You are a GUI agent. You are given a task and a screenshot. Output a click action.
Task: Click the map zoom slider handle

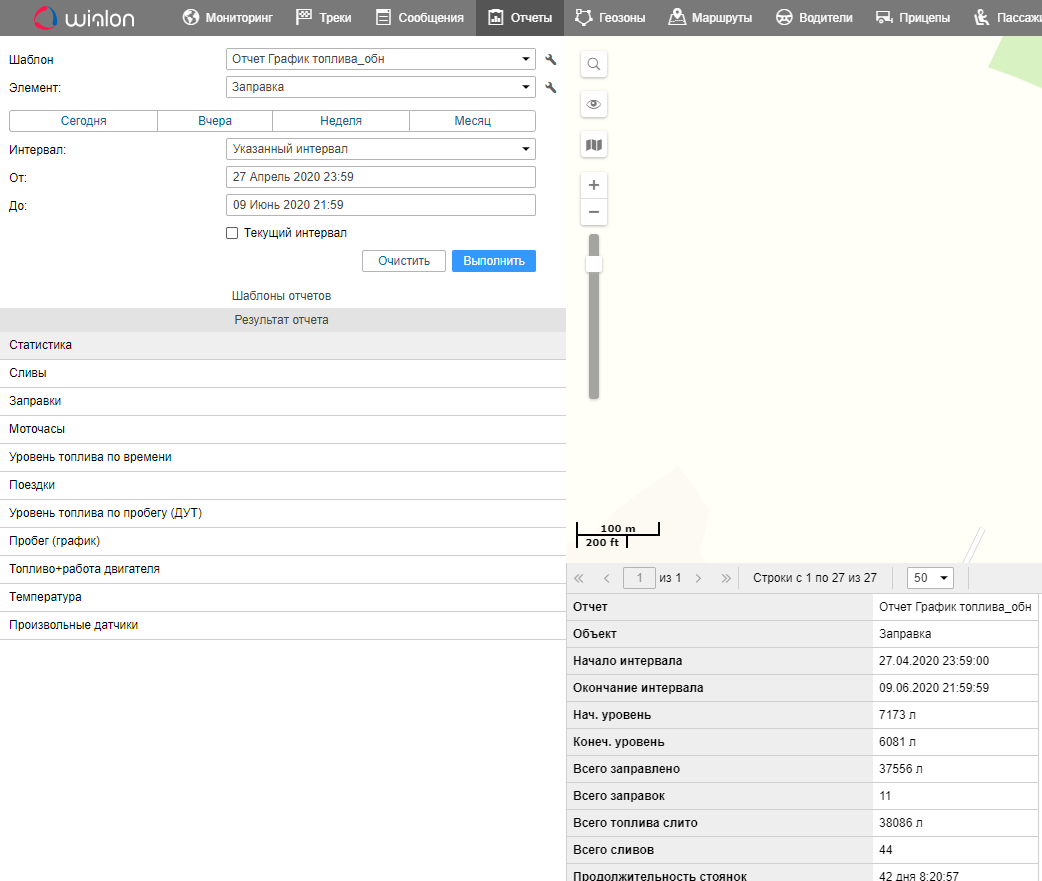594,264
